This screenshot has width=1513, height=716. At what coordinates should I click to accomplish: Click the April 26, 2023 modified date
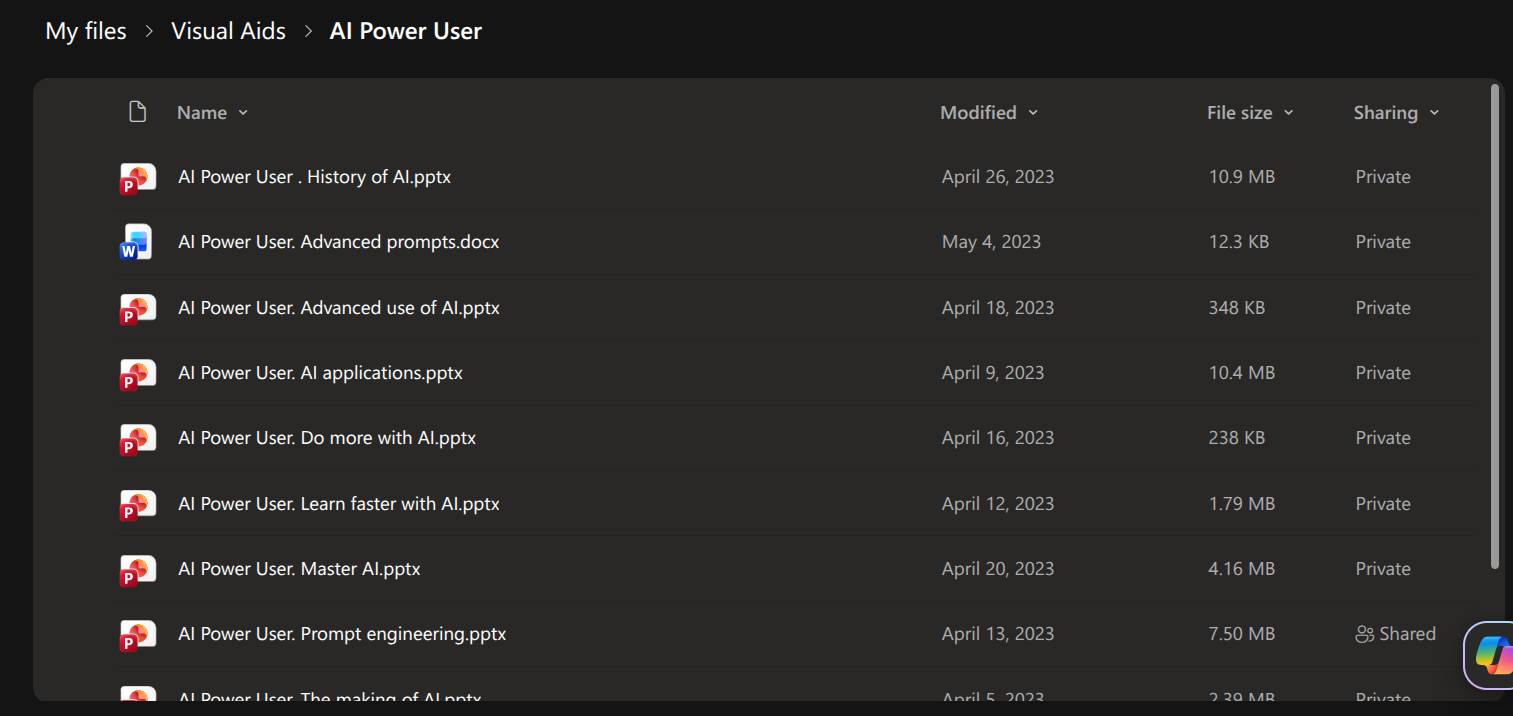(998, 177)
